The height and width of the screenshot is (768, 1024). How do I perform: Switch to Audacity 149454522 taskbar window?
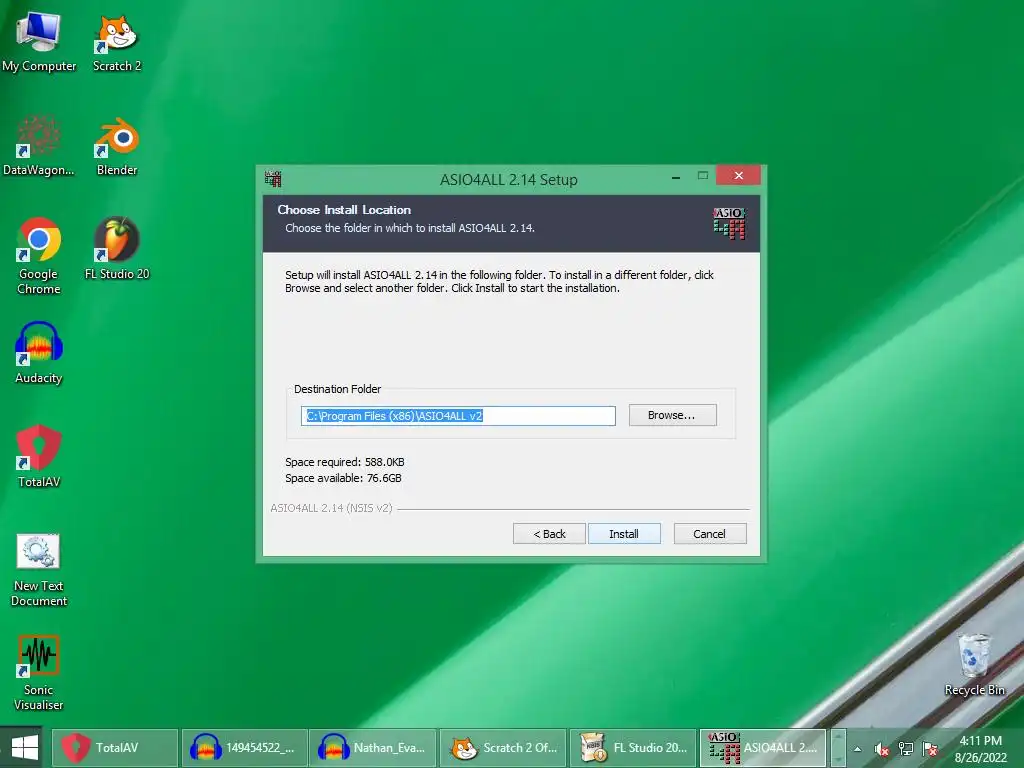pos(244,748)
